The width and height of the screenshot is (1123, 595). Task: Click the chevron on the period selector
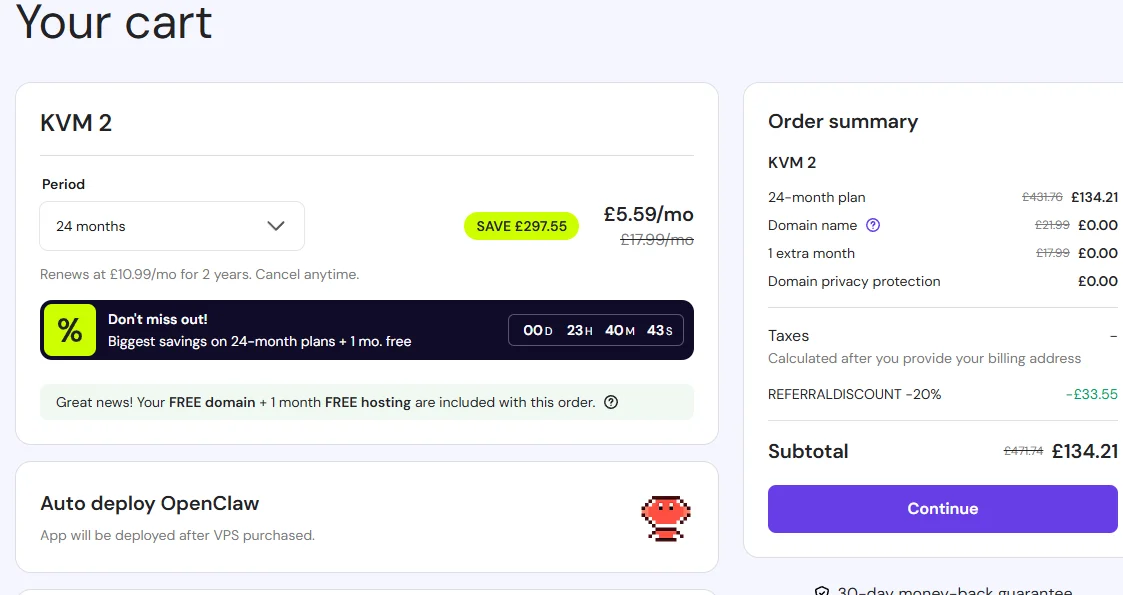pyautogui.click(x=277, y=226)
